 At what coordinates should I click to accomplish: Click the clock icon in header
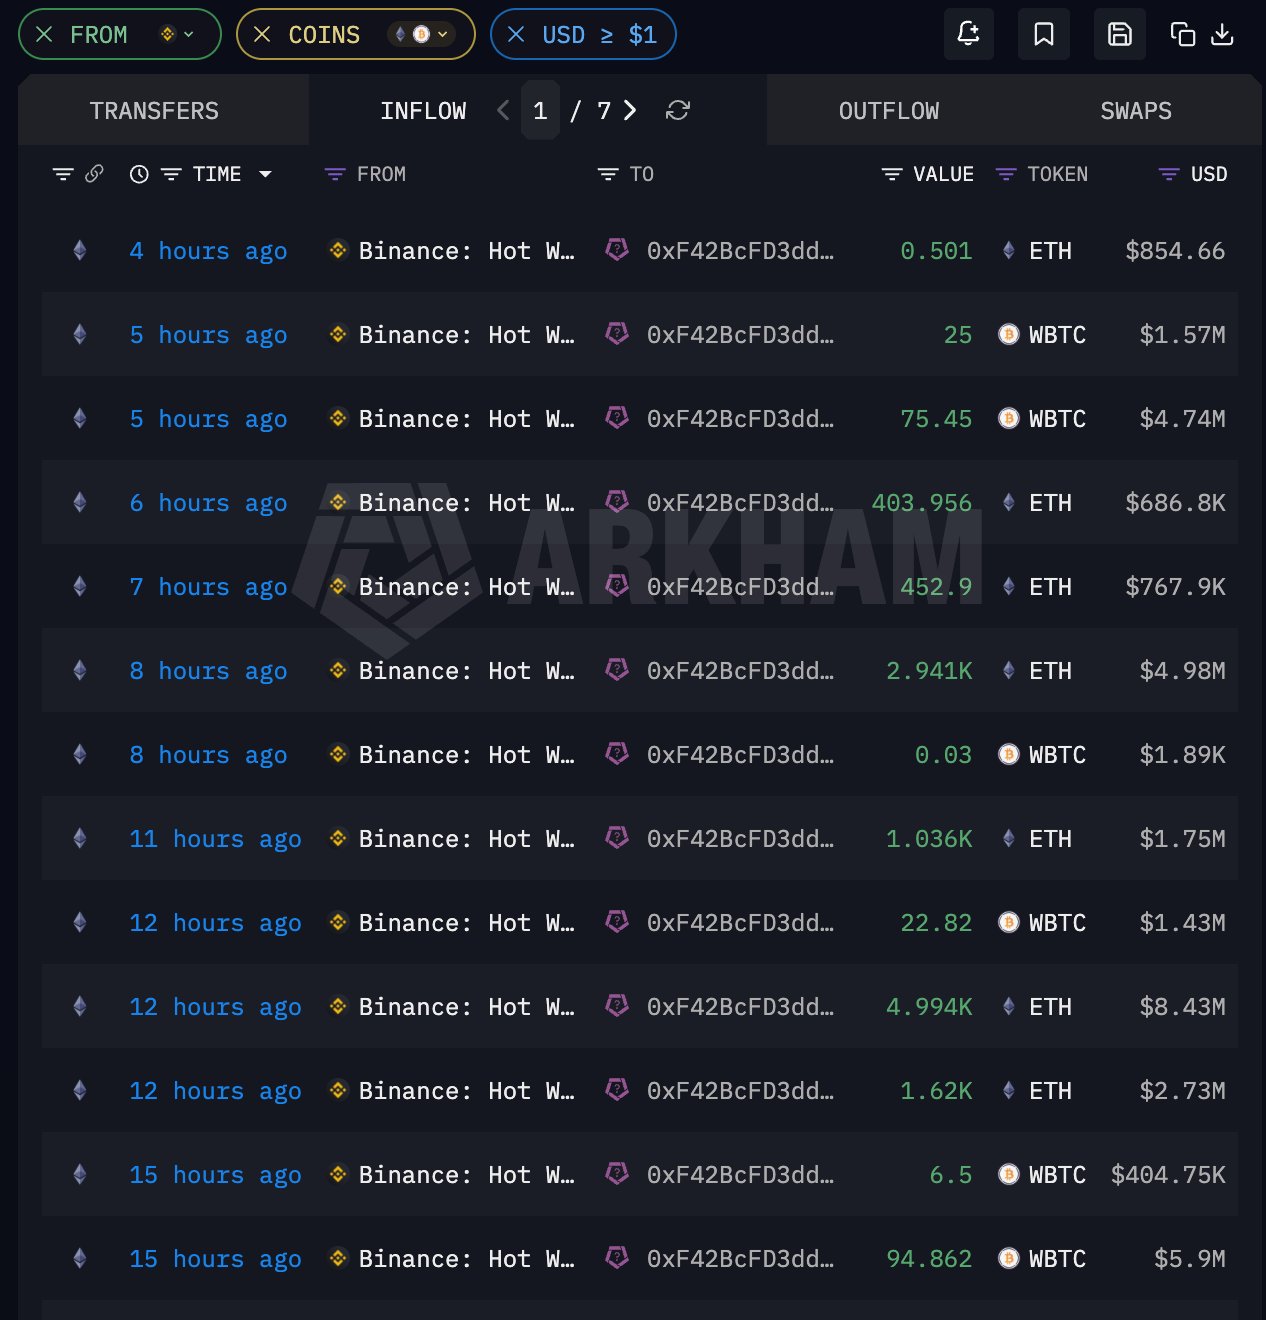139,174
